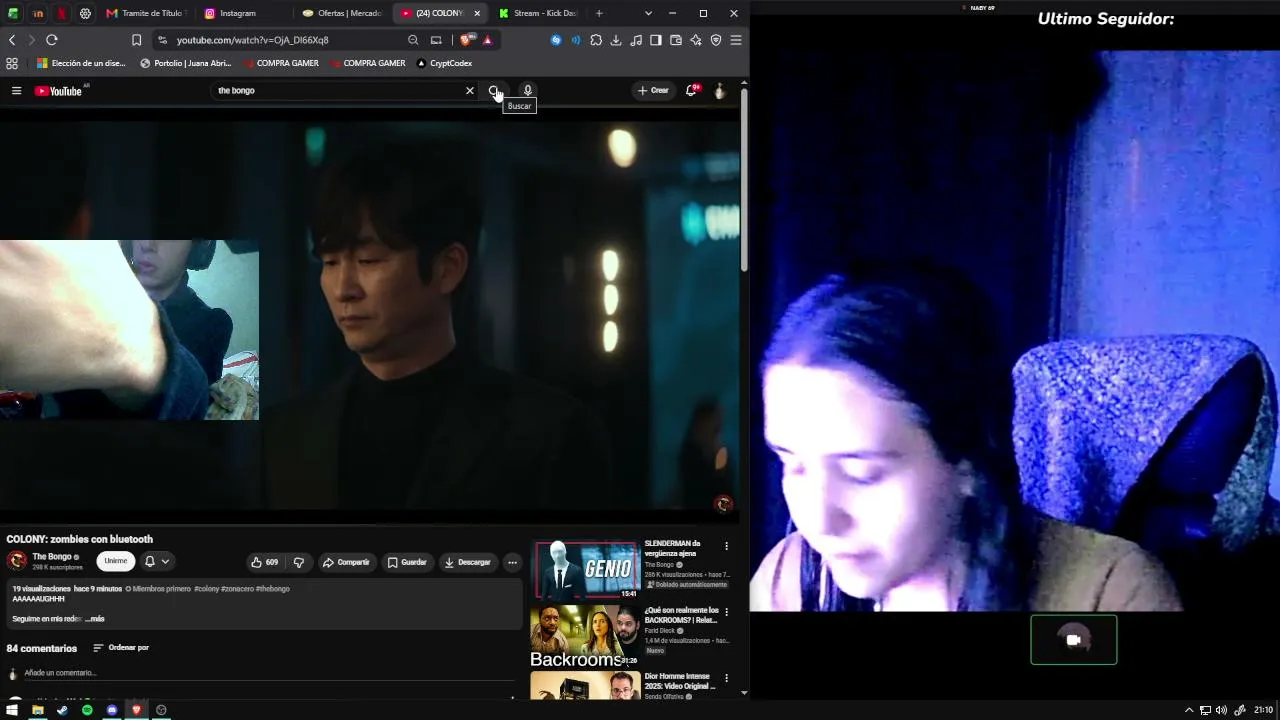This screenshot has height=720, width=1280.
Task: Expand the channel notification bell dropdown
Action: pos(157,562)
